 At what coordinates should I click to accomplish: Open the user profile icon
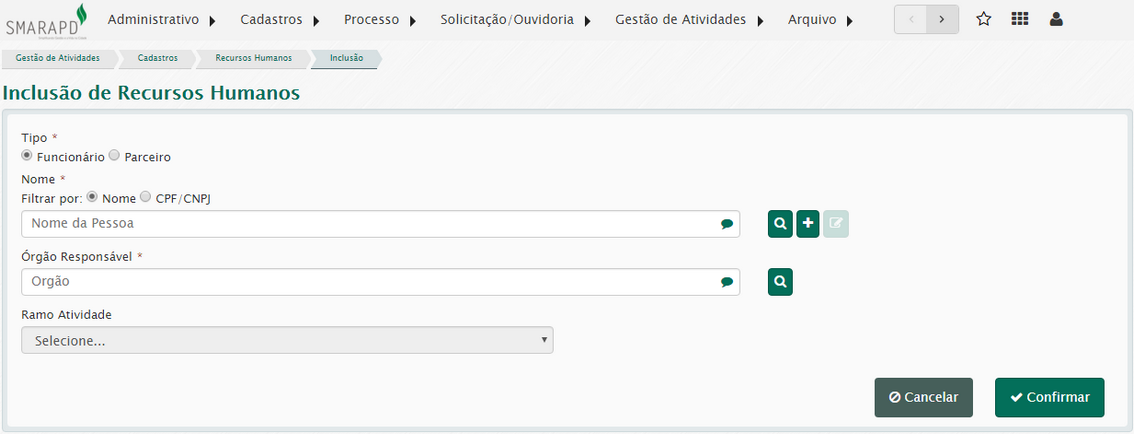pyautogui.click(x=1055, y=19)
